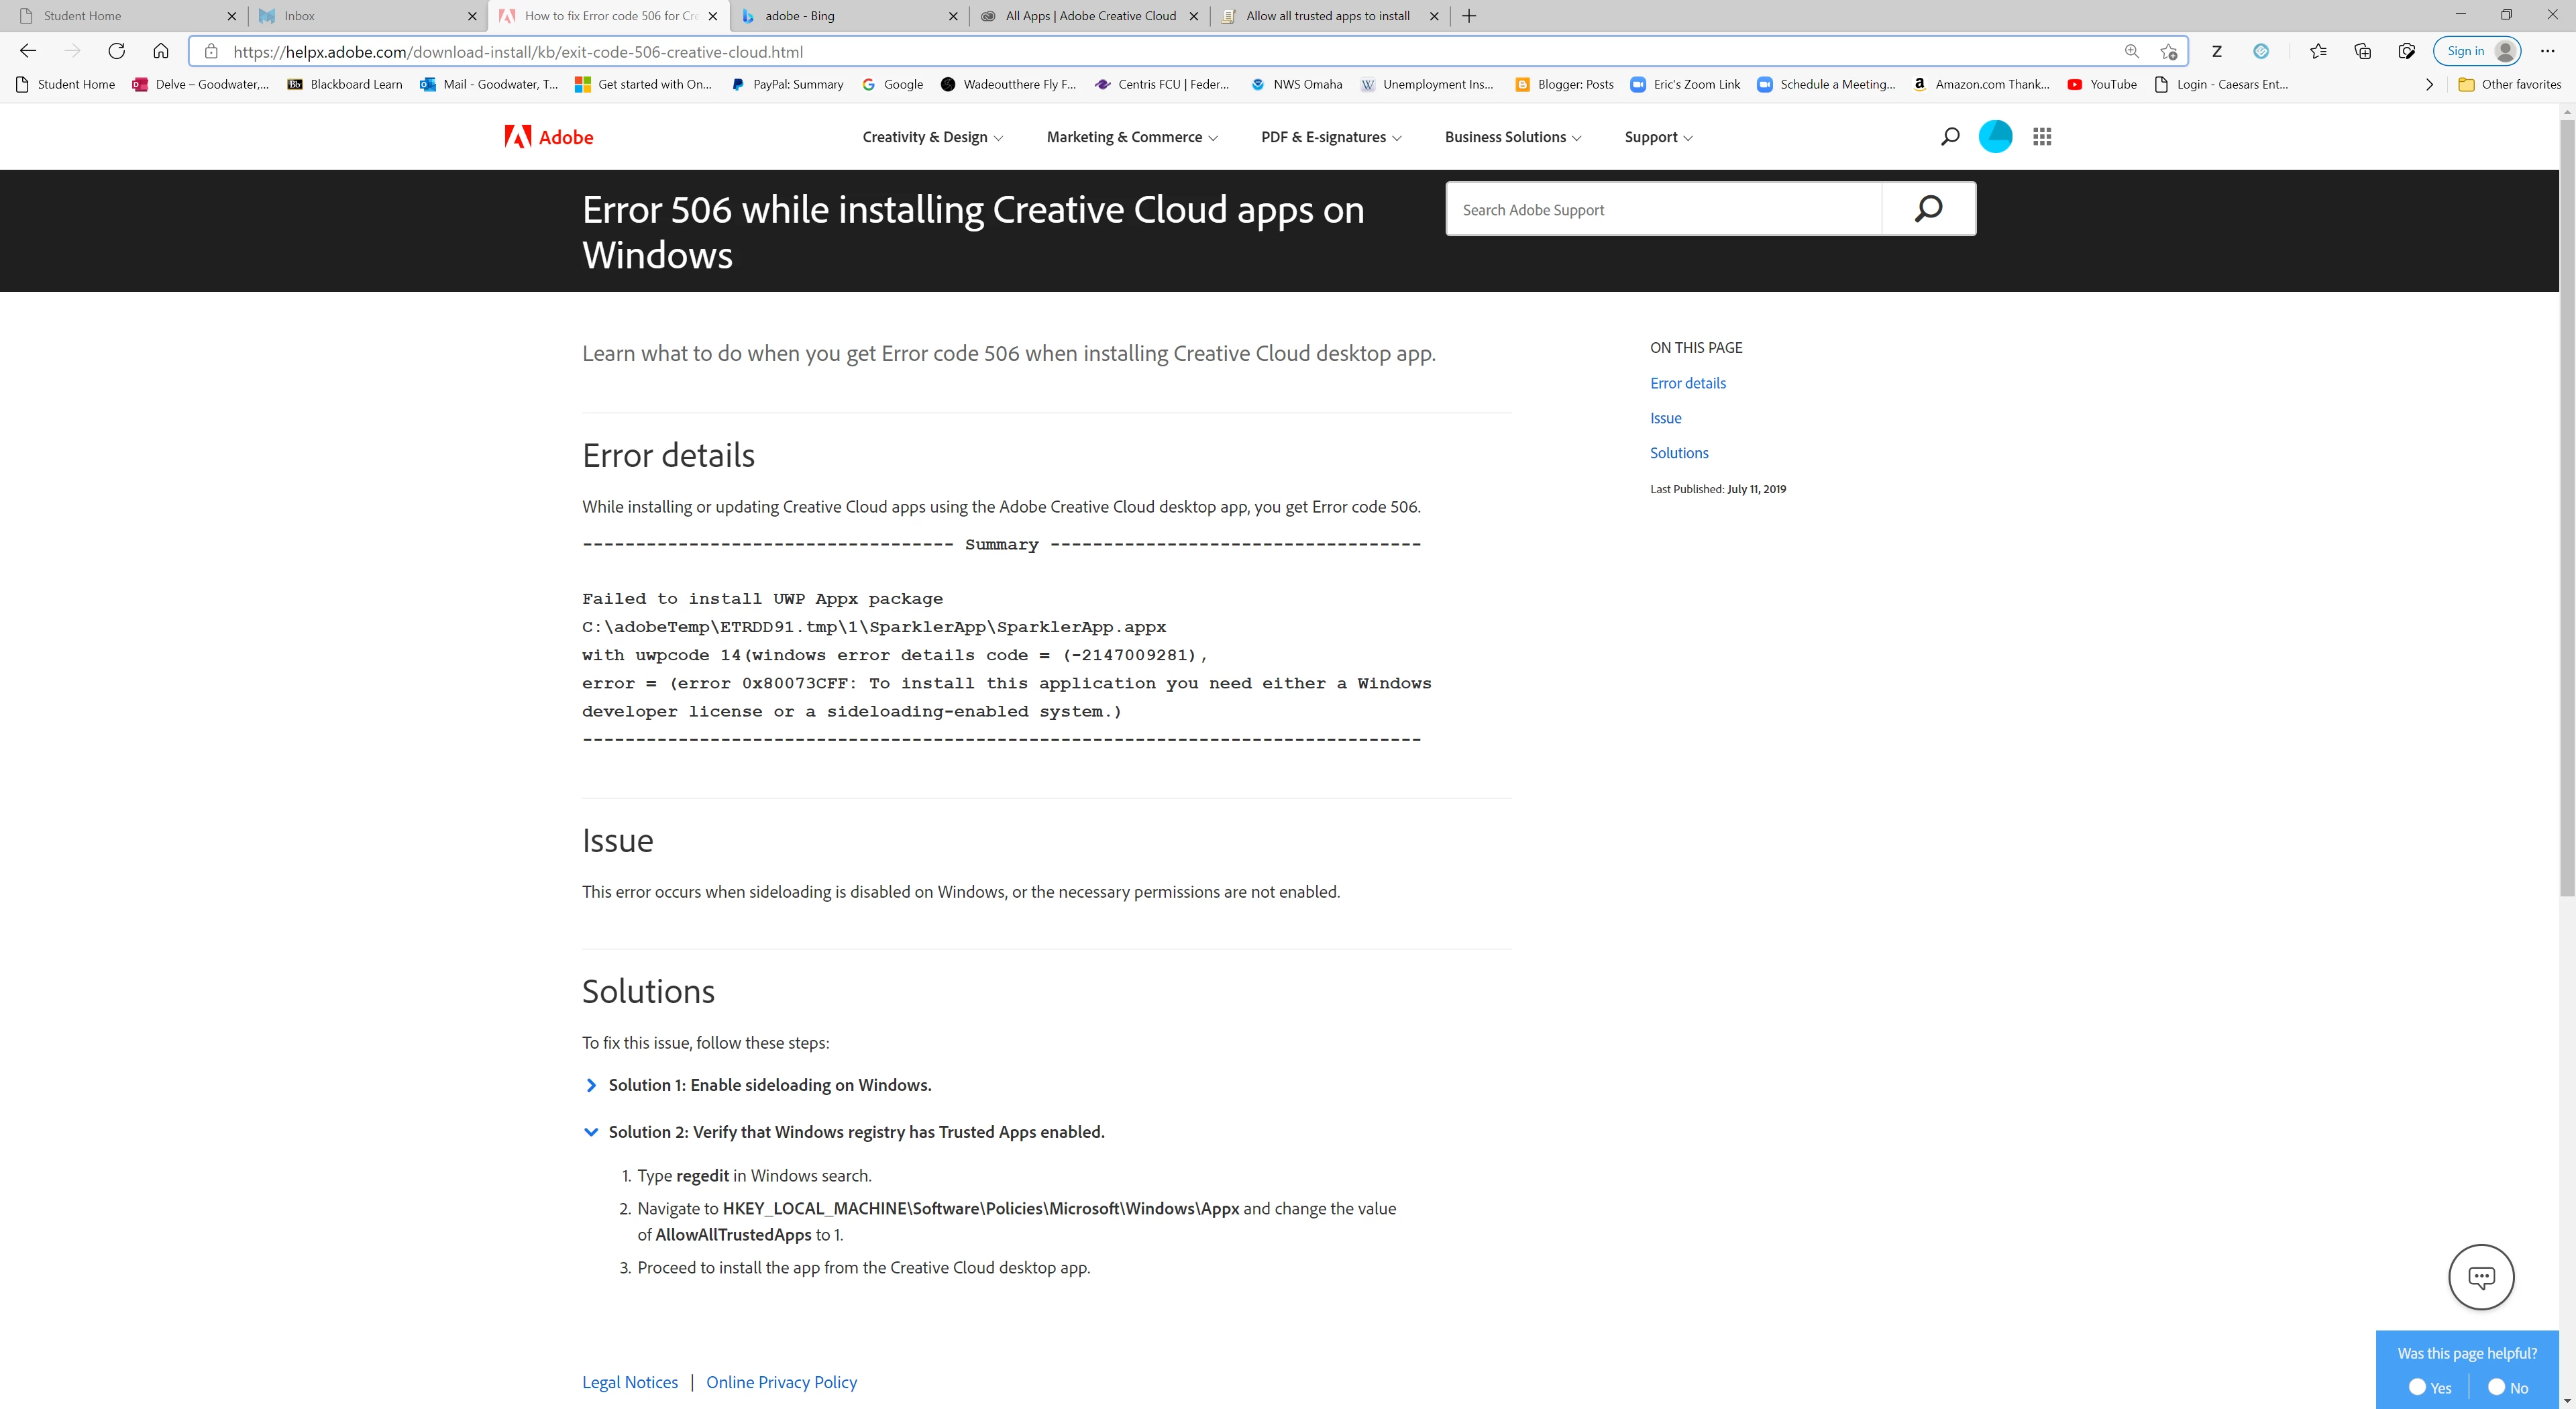Screen dimensions: 2576x1409
Task: Select No for page helpful
Action: 2497,1387
